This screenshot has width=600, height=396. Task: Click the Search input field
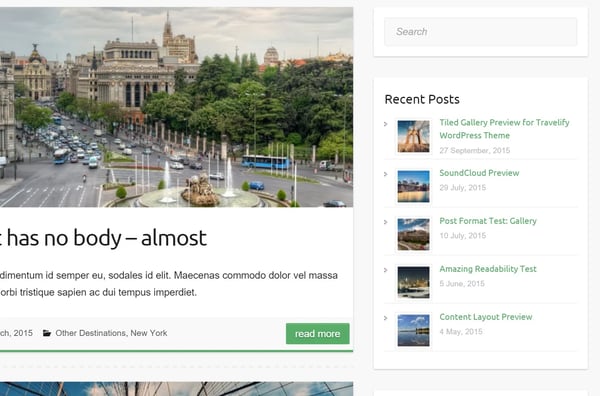tap(481, 32)
